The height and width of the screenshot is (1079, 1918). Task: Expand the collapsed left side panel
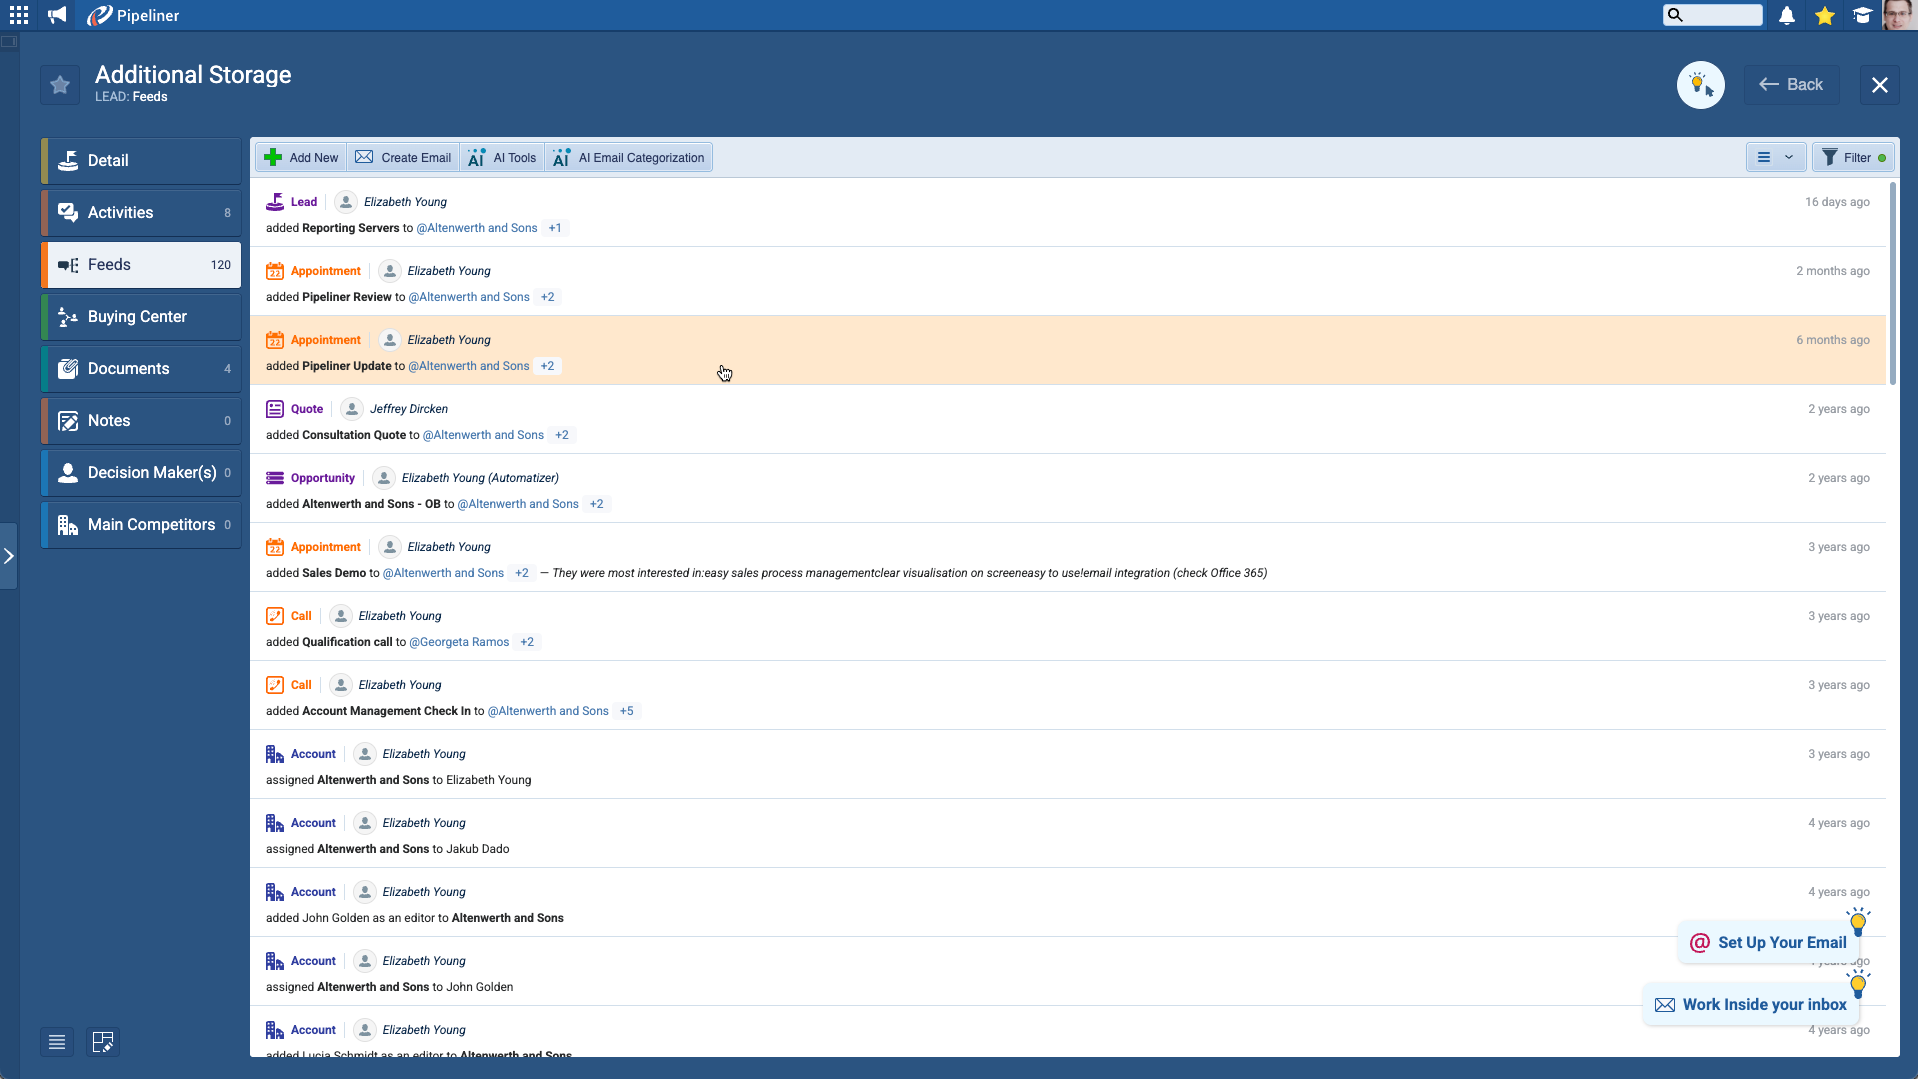(x=9, y=556)
